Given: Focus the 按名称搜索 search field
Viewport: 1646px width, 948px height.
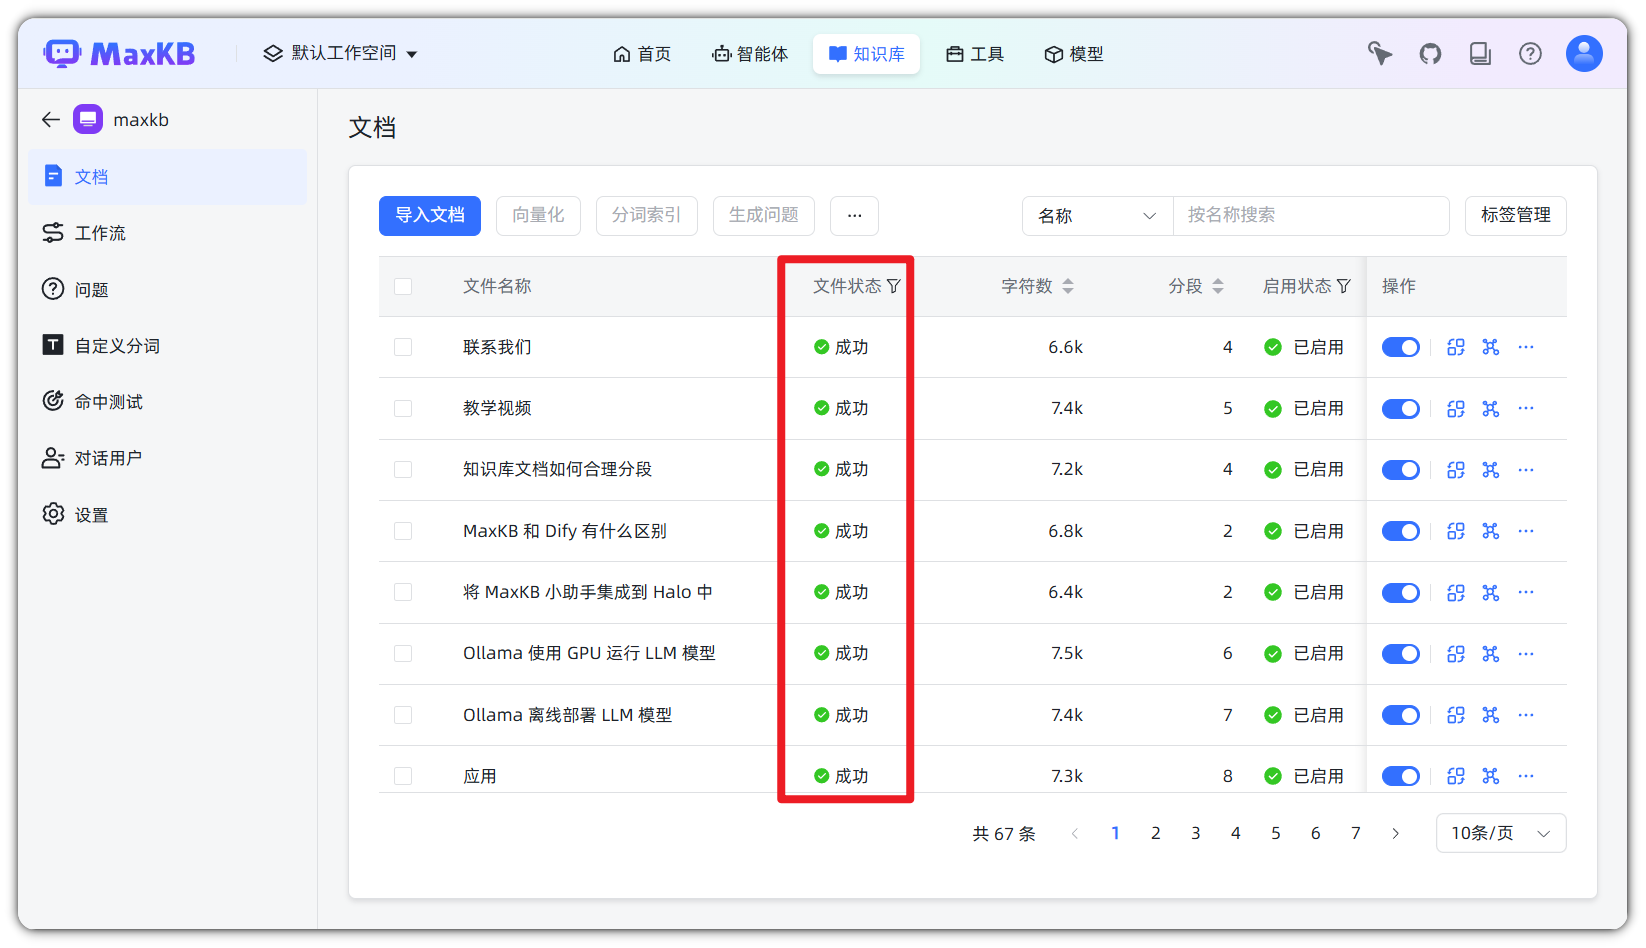Looking at the screenshot, I should pyautogui.click(x=1311, y=216).
